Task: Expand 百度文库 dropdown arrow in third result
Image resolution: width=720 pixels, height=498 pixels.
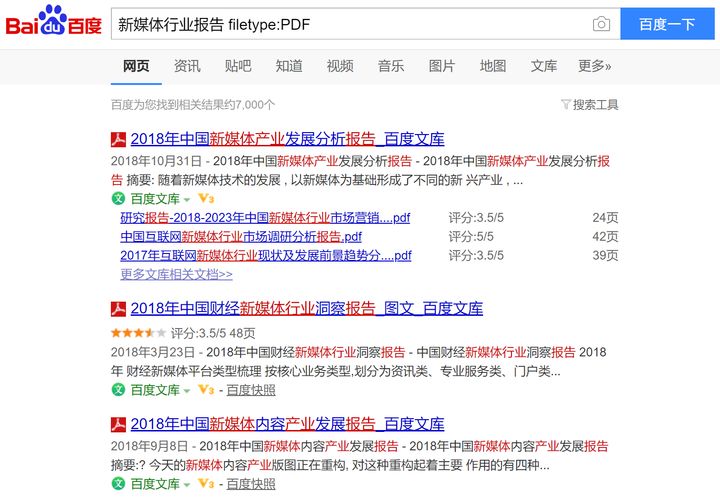Action: [x=186, y=485]
